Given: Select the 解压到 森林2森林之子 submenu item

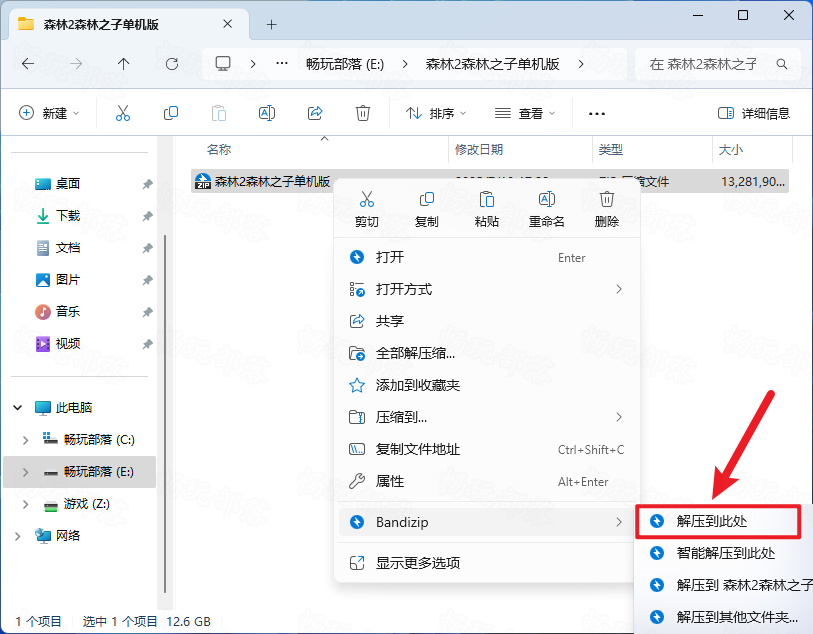Looking at the screenshot, I should (x=724, y=585).
